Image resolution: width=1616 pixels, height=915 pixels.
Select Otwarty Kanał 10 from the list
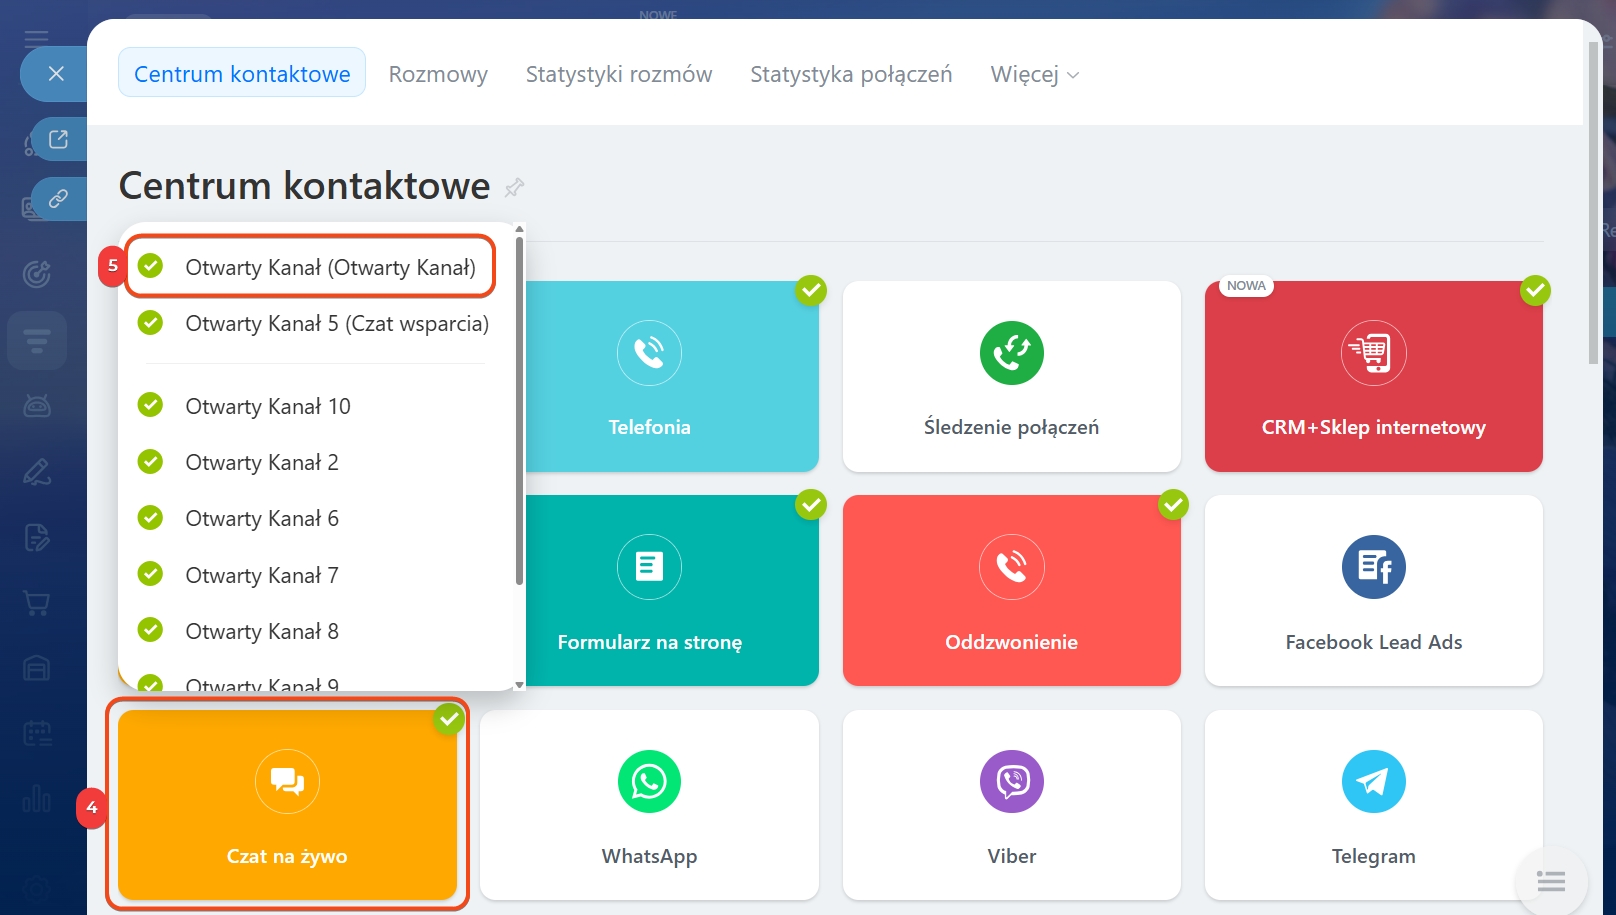[268, 406]
